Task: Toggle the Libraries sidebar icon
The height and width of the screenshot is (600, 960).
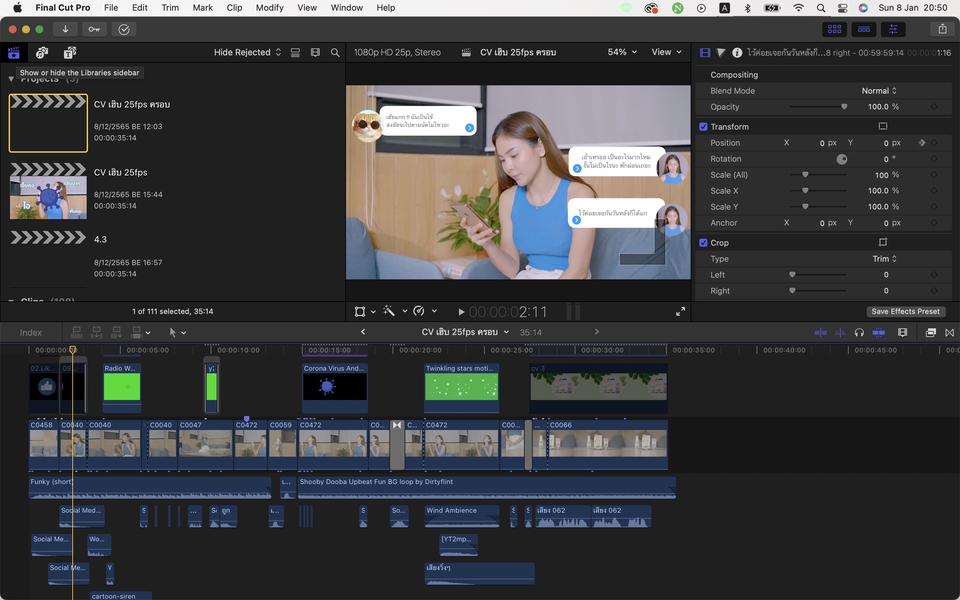Action: tap(13, 53)
